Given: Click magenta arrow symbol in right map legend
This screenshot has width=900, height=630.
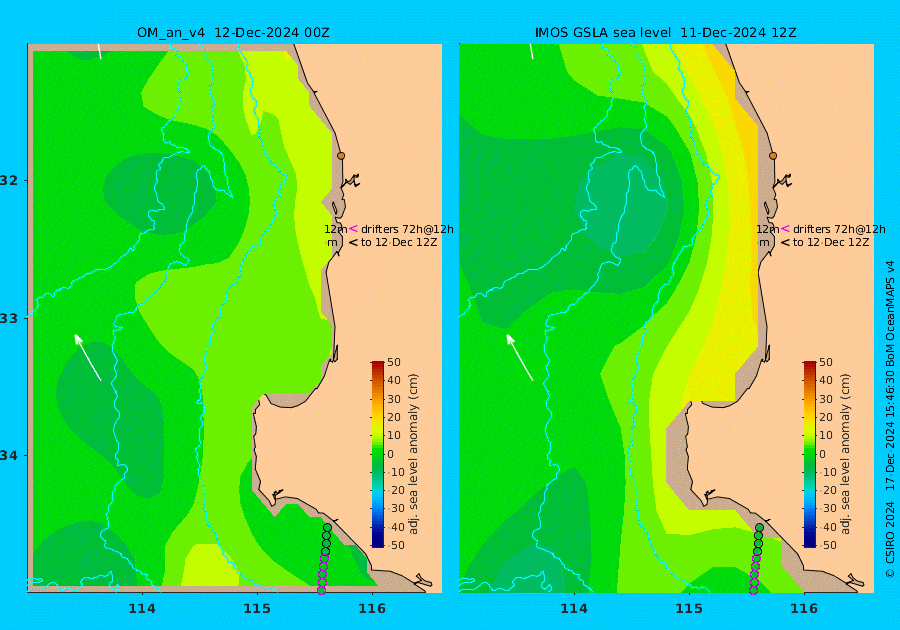Looking at the screenshot, I should pos(785,229).
